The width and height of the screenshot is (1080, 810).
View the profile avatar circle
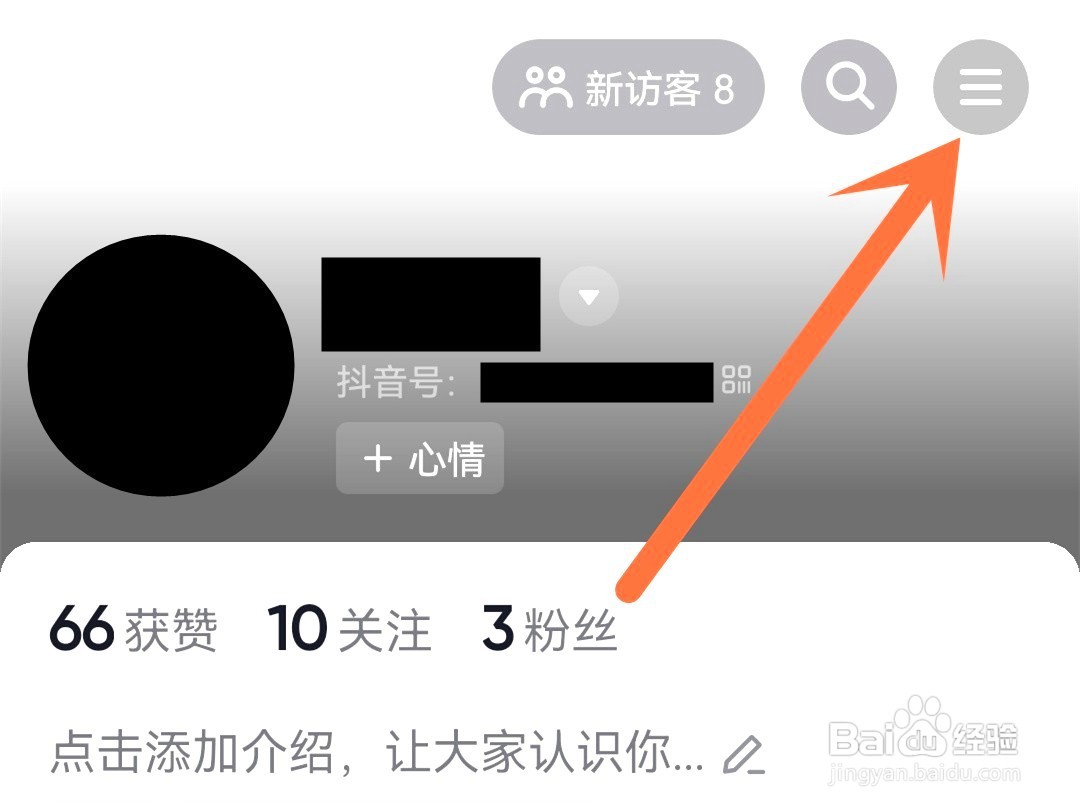(x=161, y=366)
